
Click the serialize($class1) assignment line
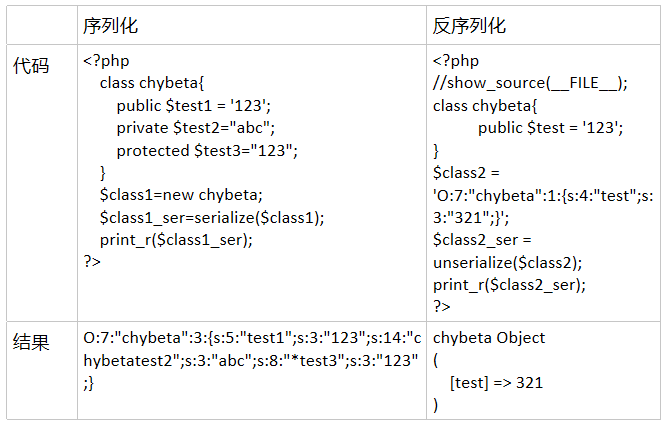click(x=212, y=216)
